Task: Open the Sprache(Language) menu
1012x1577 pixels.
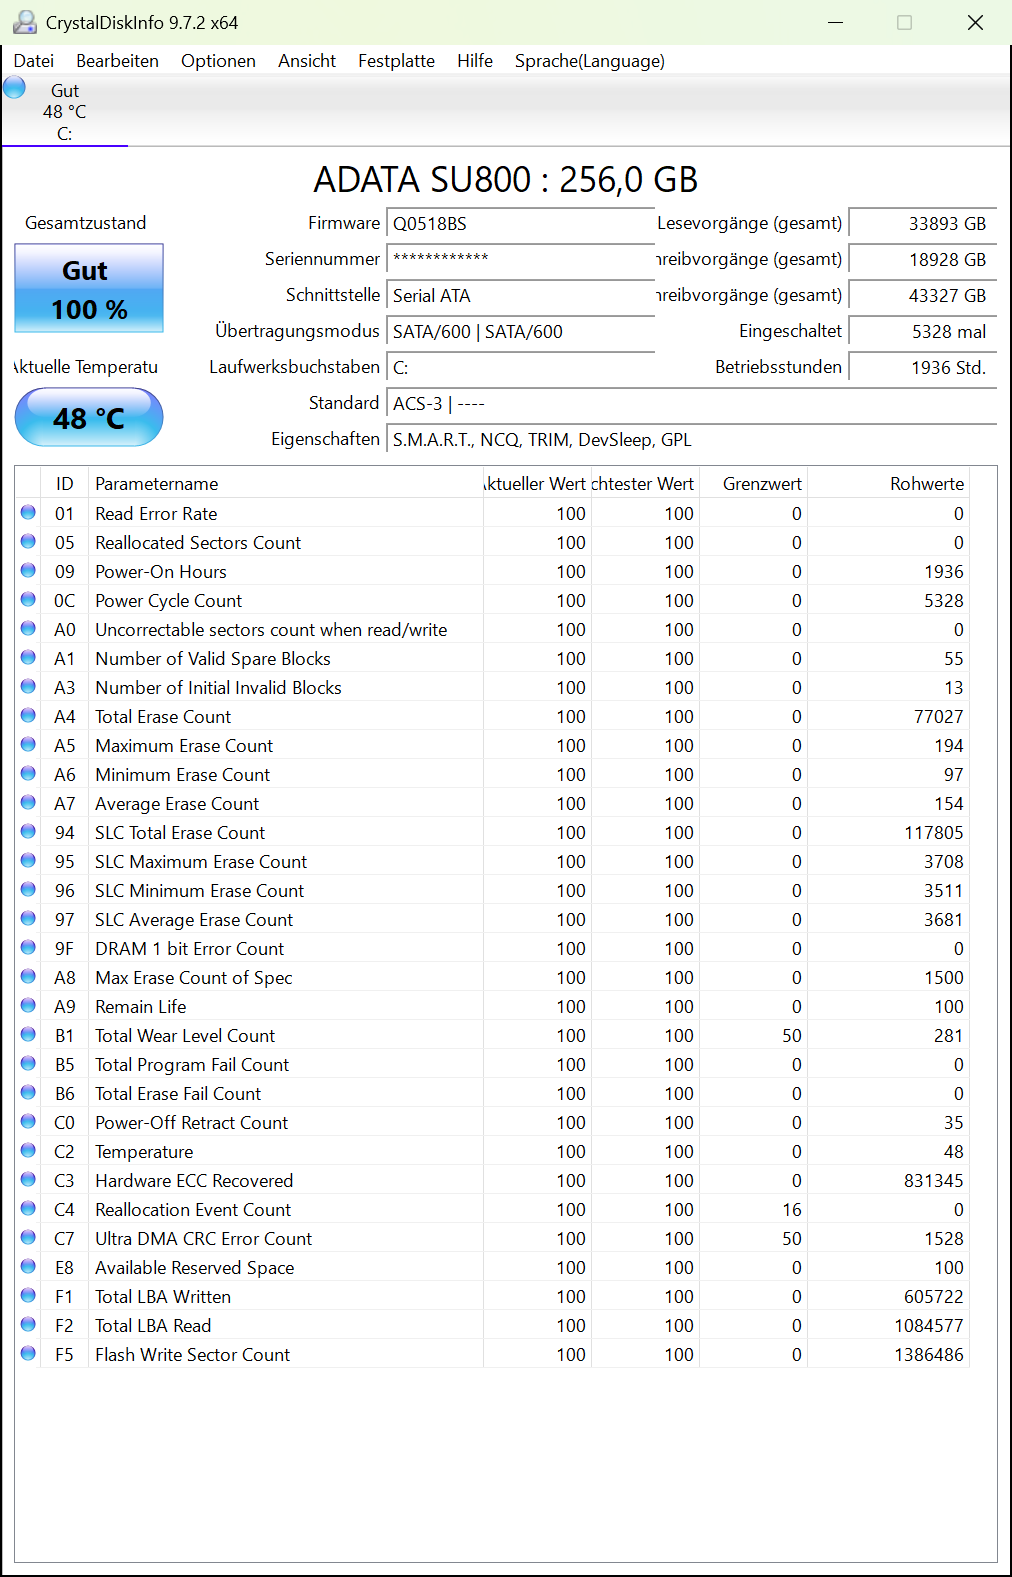Action: 589,61
